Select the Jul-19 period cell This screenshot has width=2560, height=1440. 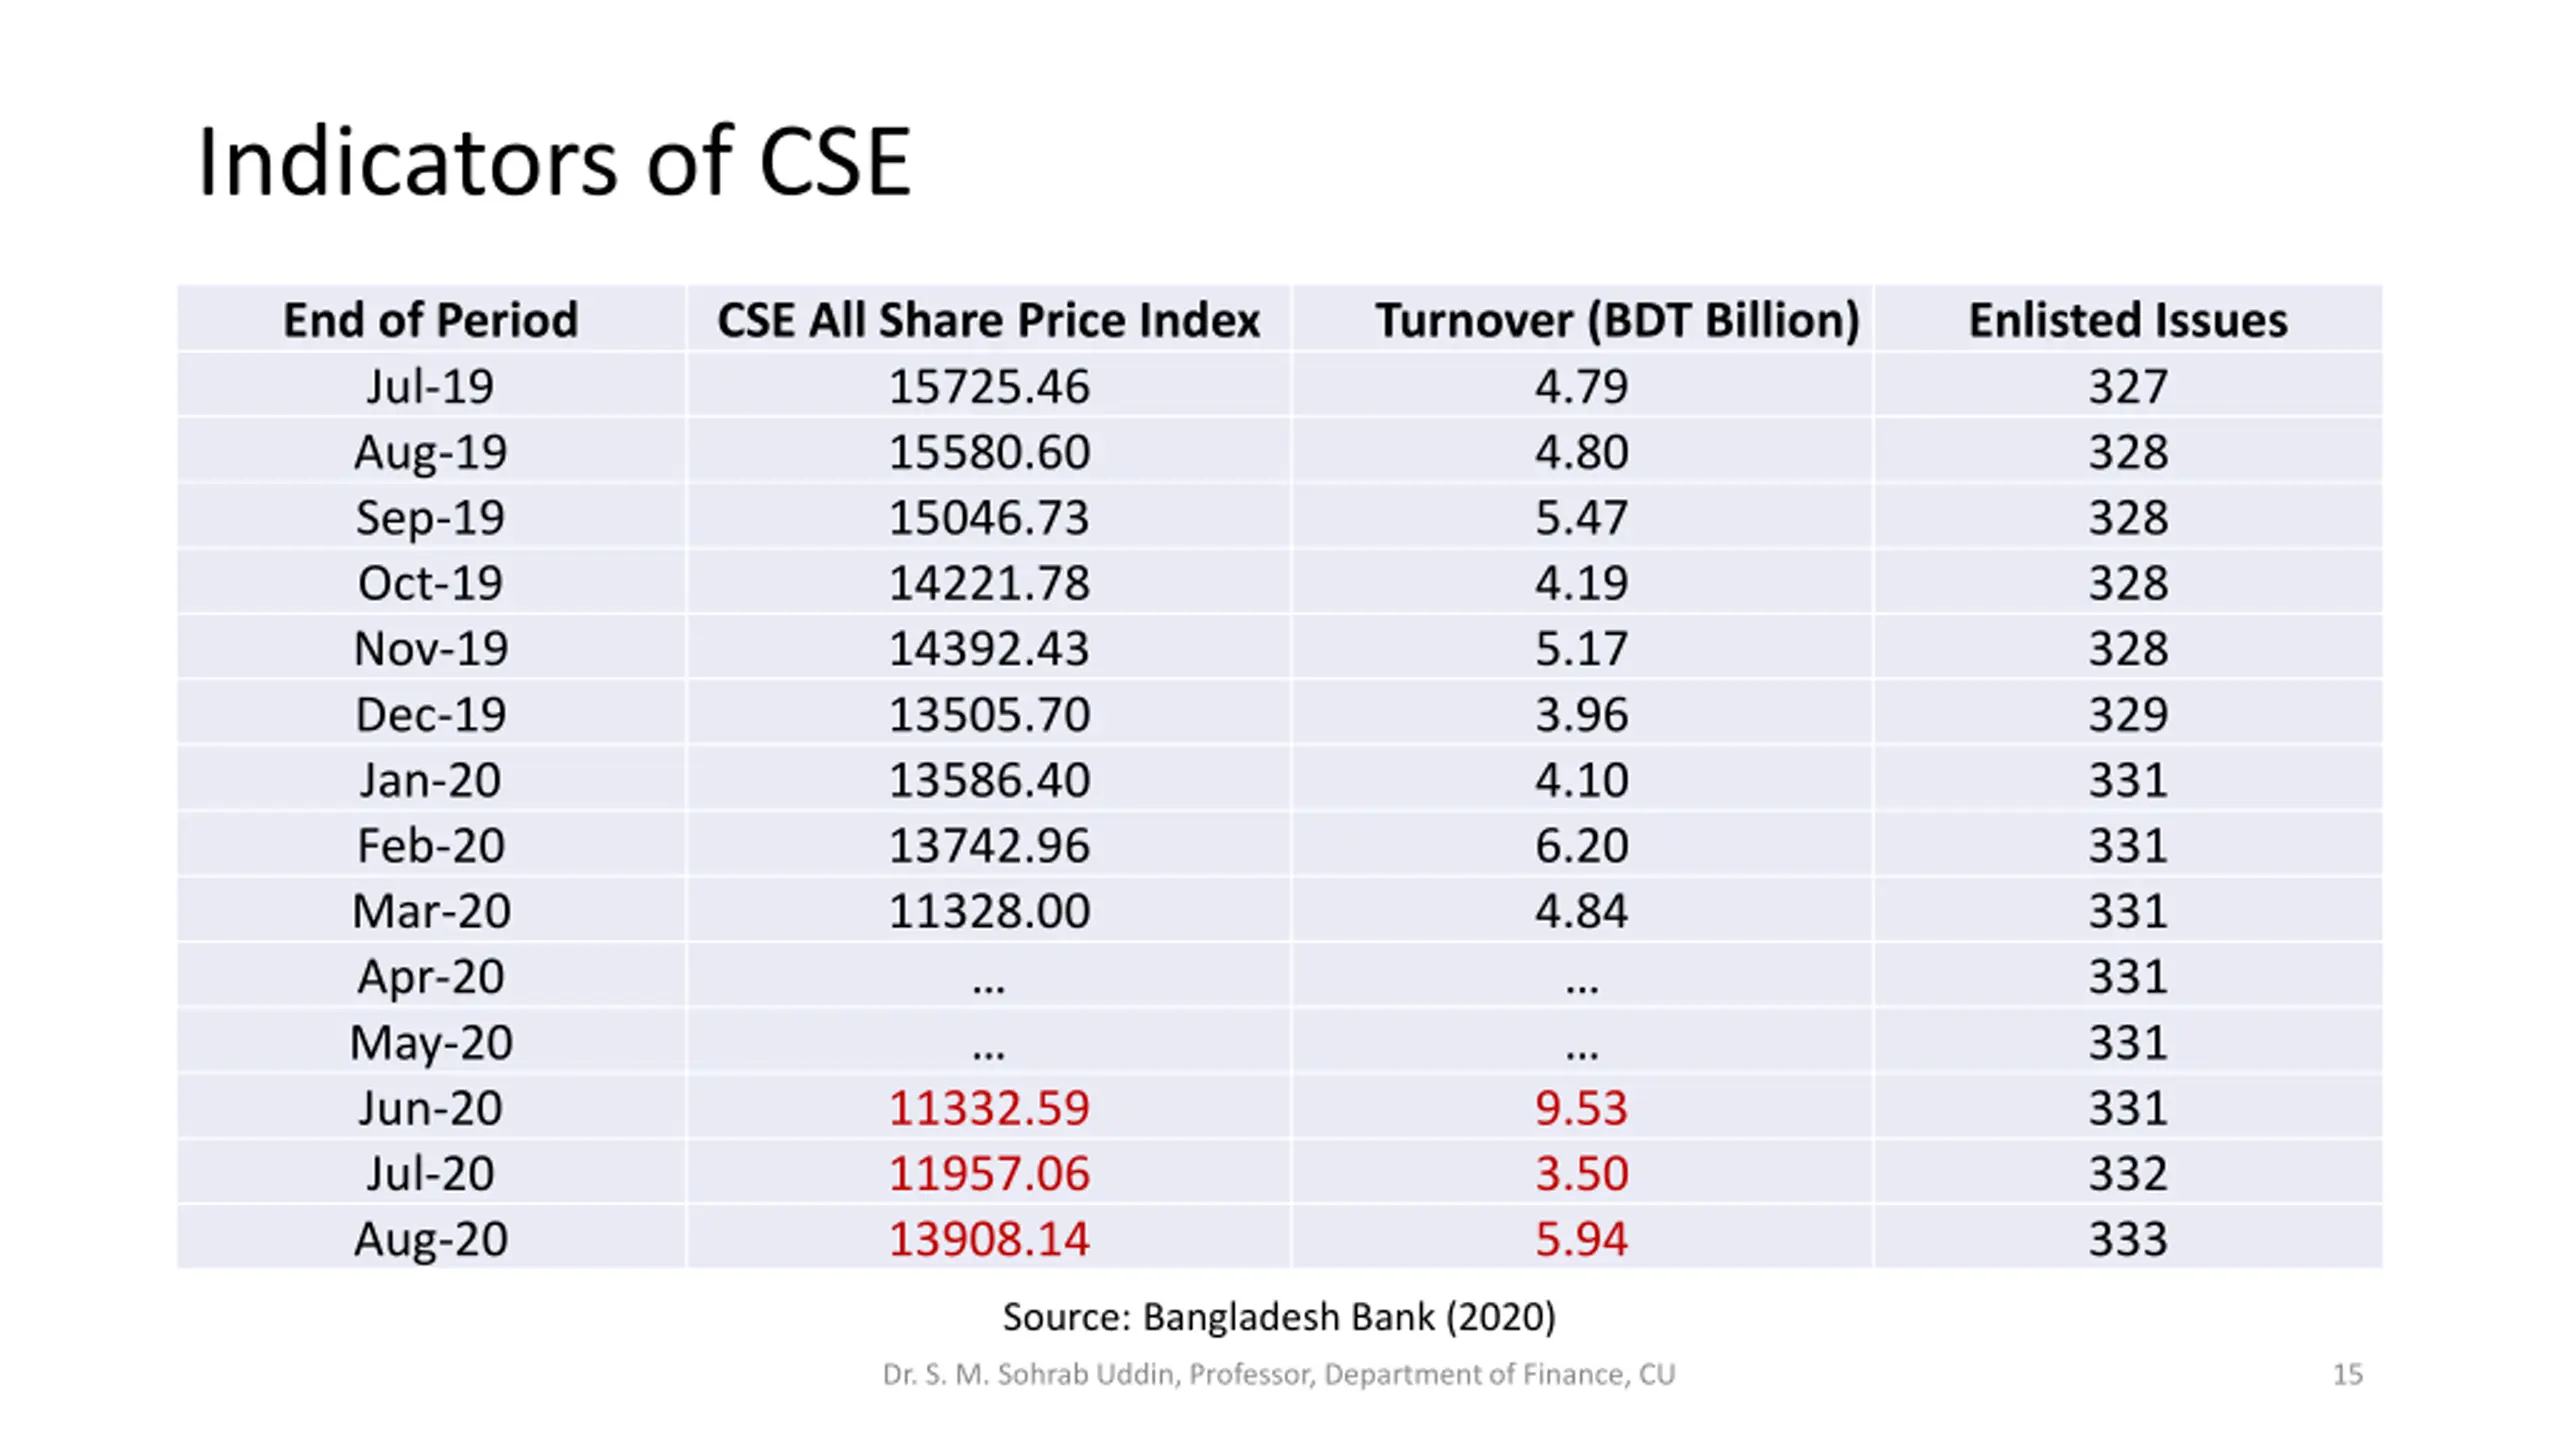pos(431,386)
